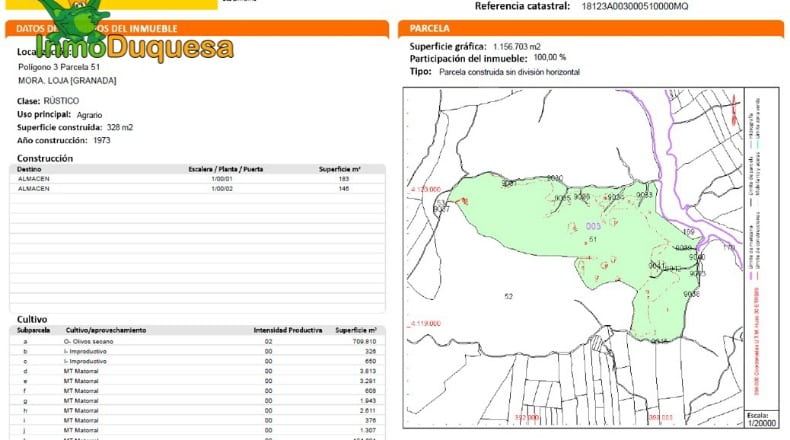This screenshot has width=790, height=440.
Task: Click 'MT Matorral' in subparcela i row
Action: tap(81, 420)
